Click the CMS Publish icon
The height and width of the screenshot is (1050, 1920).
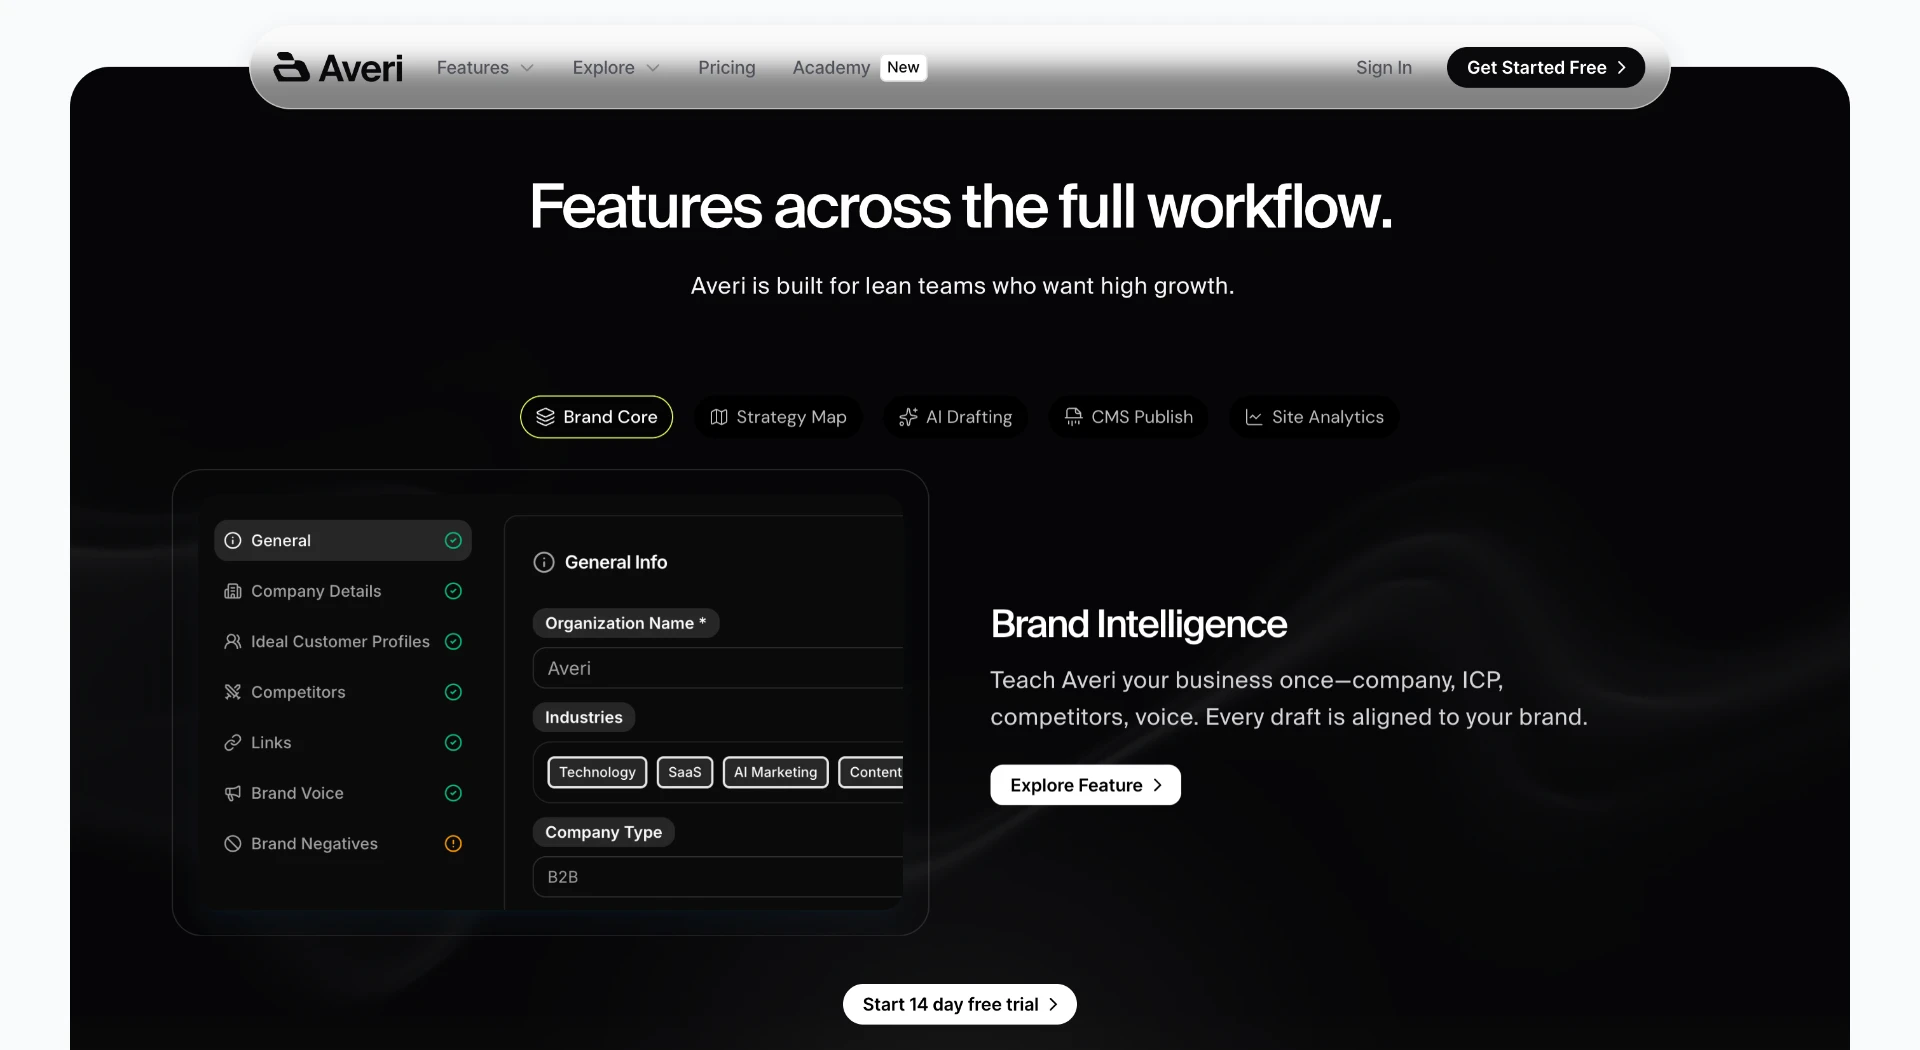[1073, 417]
